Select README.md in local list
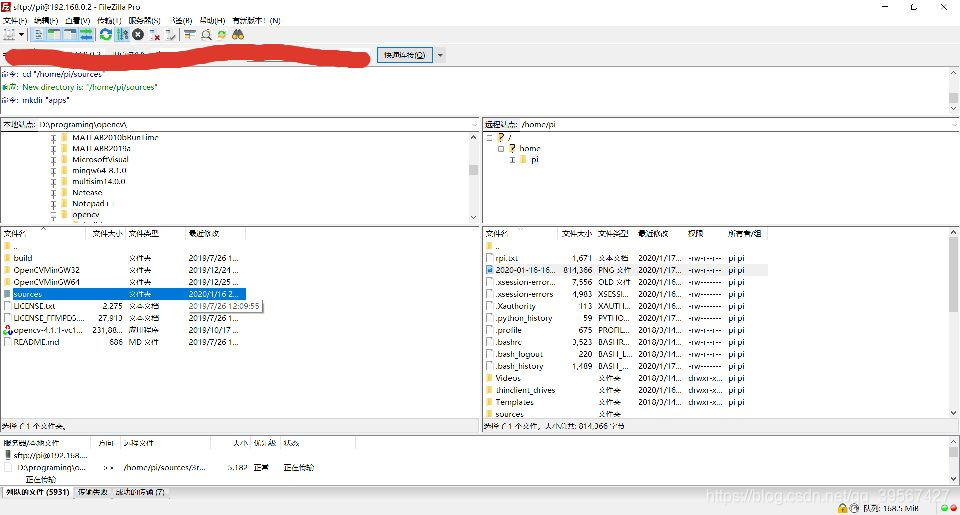This screenshot has width=960, height=515. tap(36, 342)
